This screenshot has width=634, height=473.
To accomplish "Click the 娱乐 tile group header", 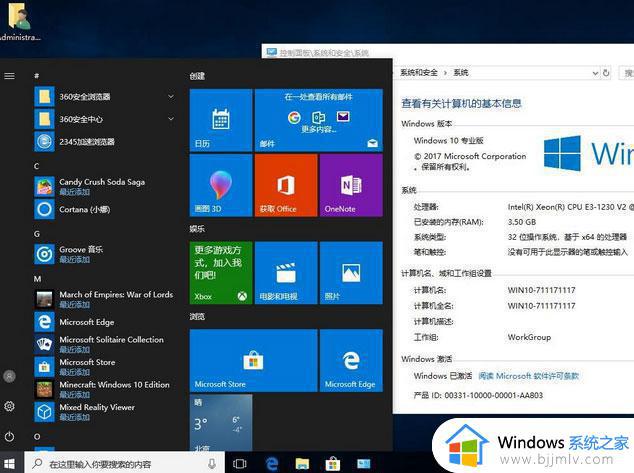I will pyautogui.click(x=197, y=229).
